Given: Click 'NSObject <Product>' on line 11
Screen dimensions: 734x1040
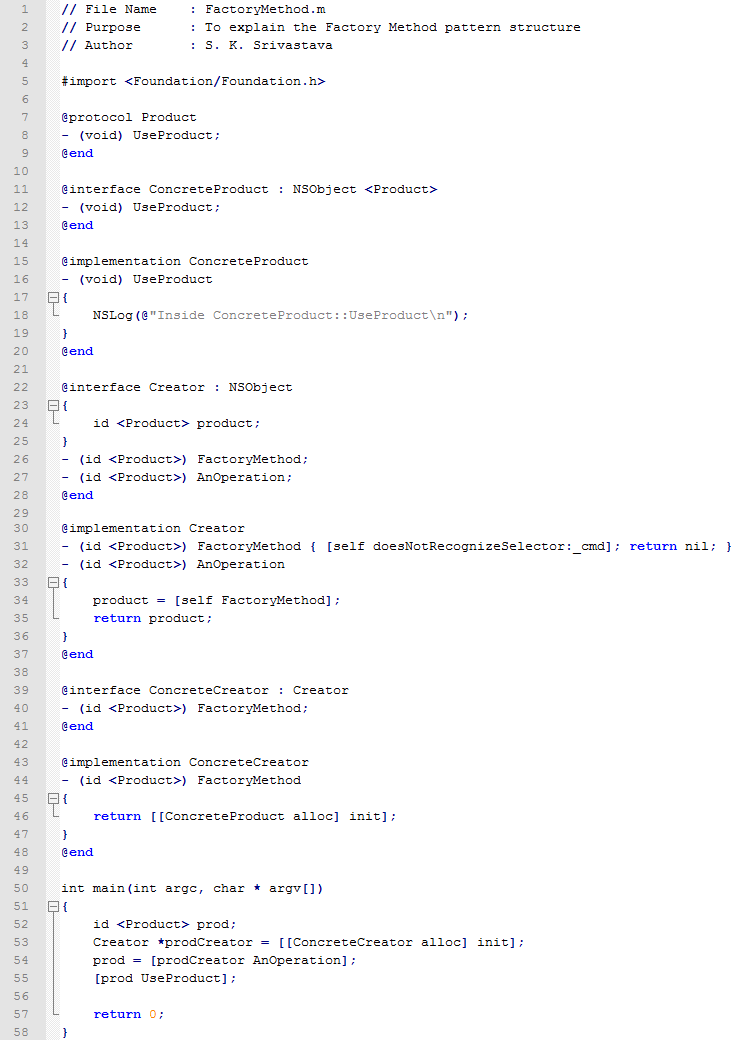Looking at the screenshot, I should pos(365,189).
